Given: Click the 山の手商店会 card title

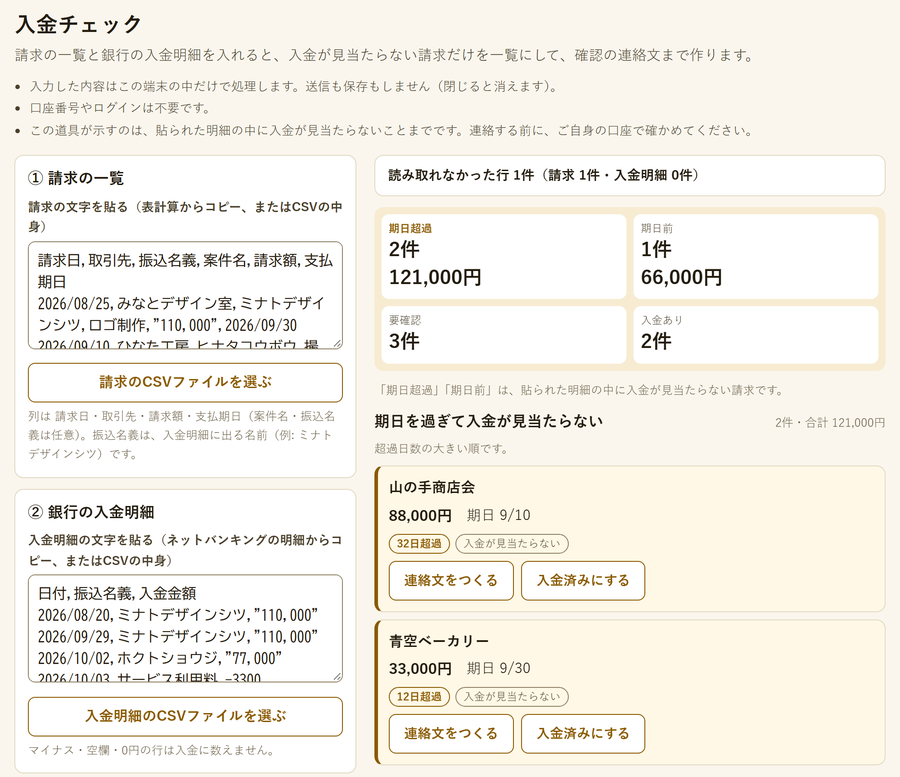Looking at the screenshot, I should (432, 488).
